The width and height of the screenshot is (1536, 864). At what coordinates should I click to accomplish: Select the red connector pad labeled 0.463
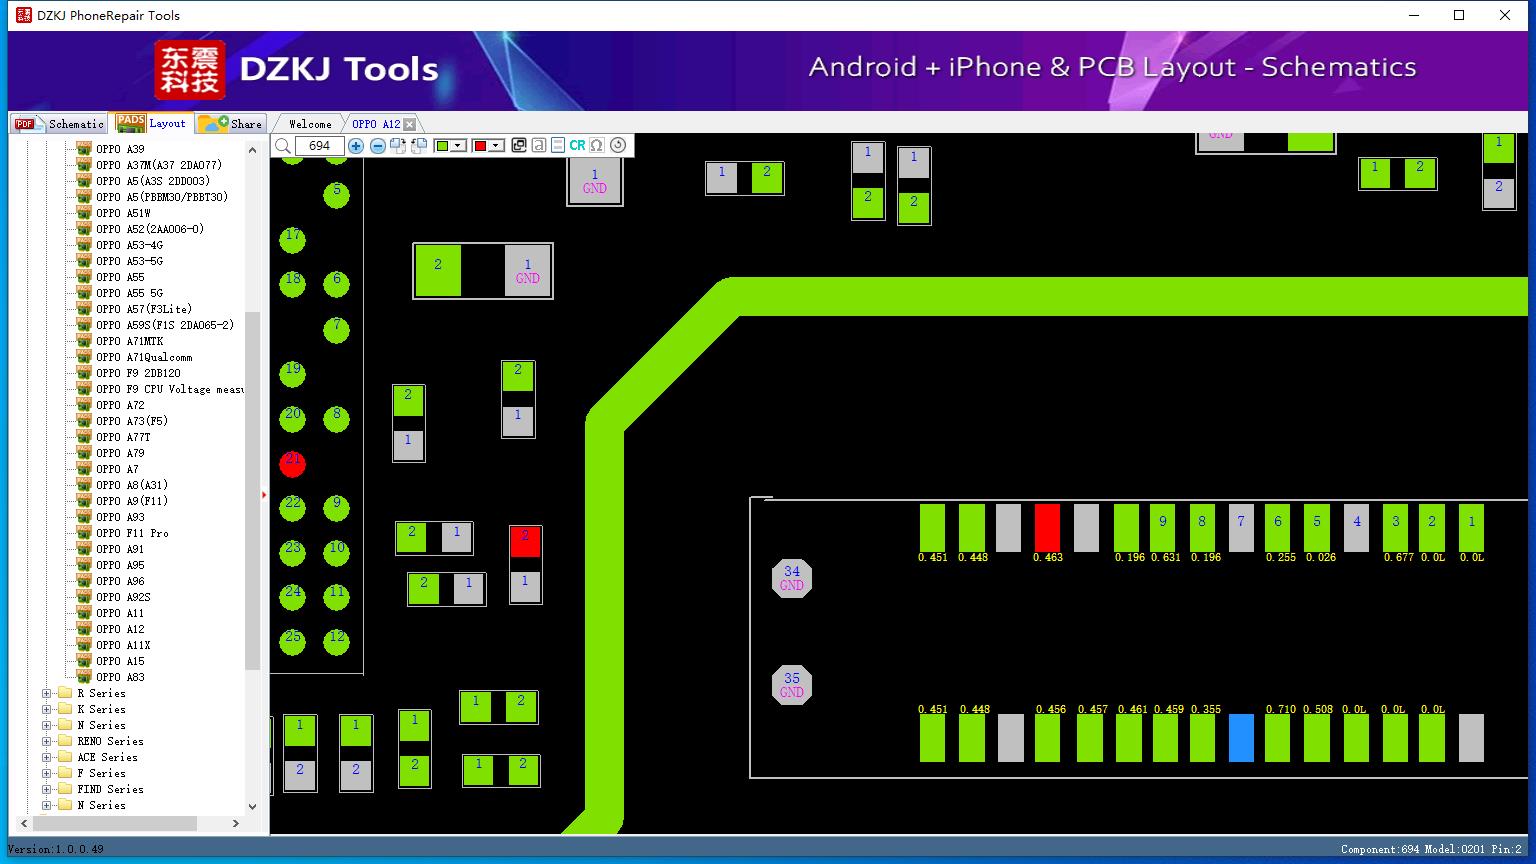tap(1047, 527)
